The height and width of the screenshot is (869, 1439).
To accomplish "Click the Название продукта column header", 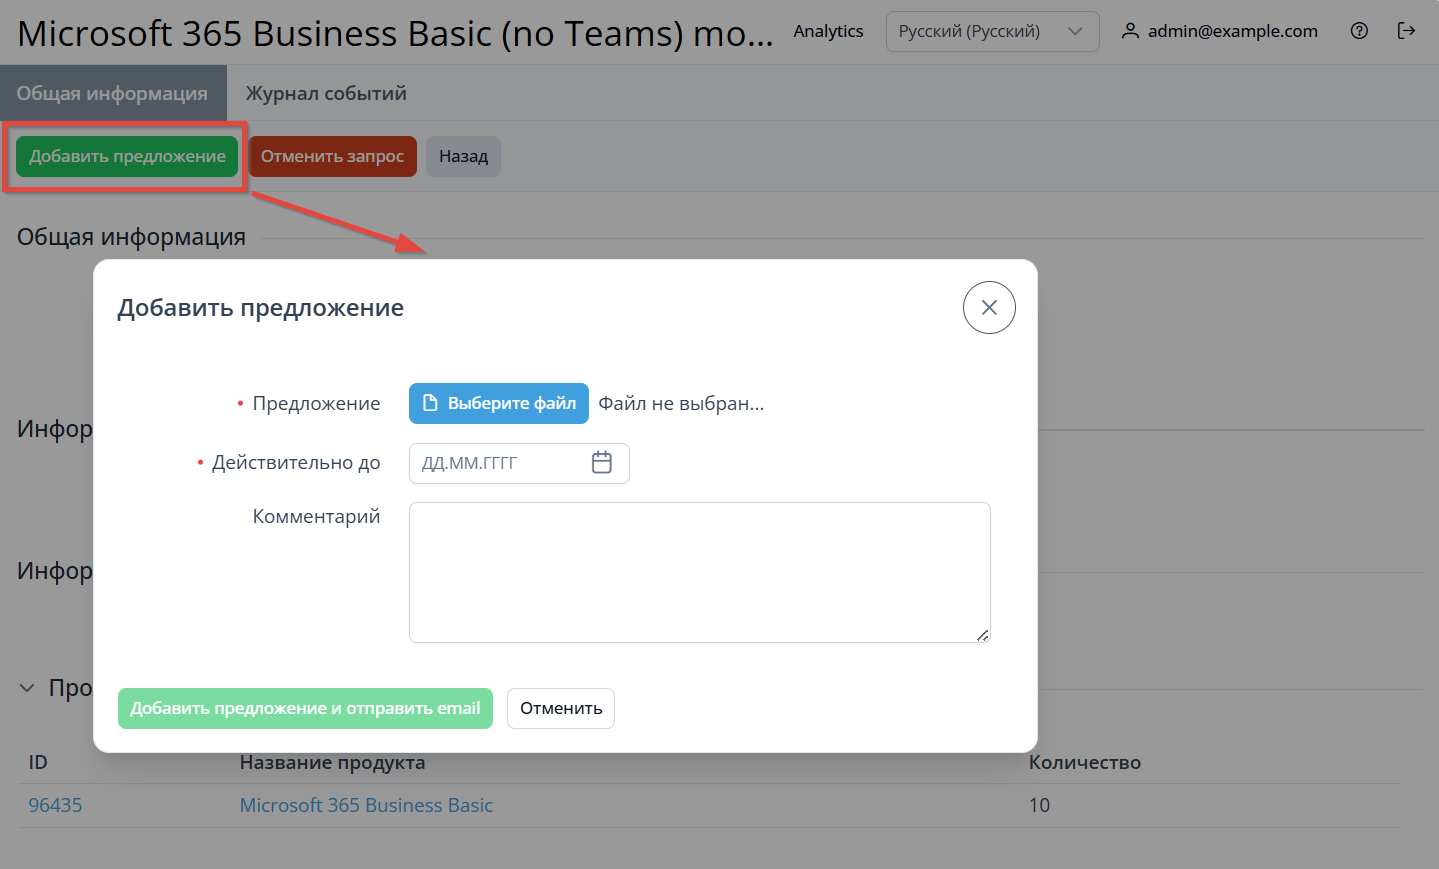I will click(x=332, y=762).
